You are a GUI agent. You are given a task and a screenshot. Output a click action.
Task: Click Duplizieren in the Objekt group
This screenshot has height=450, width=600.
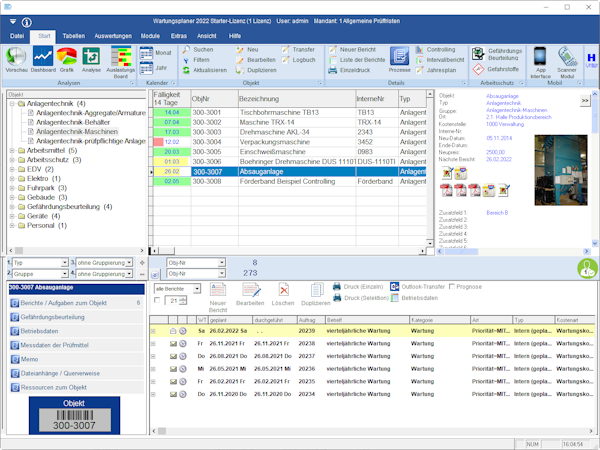(256, 70)
